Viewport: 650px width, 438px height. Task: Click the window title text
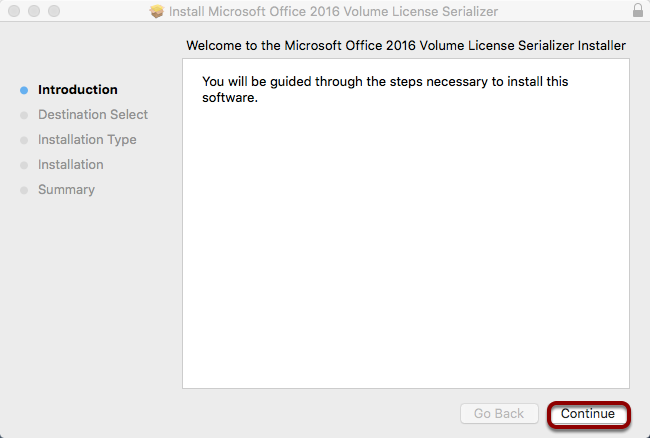(333, 11)
